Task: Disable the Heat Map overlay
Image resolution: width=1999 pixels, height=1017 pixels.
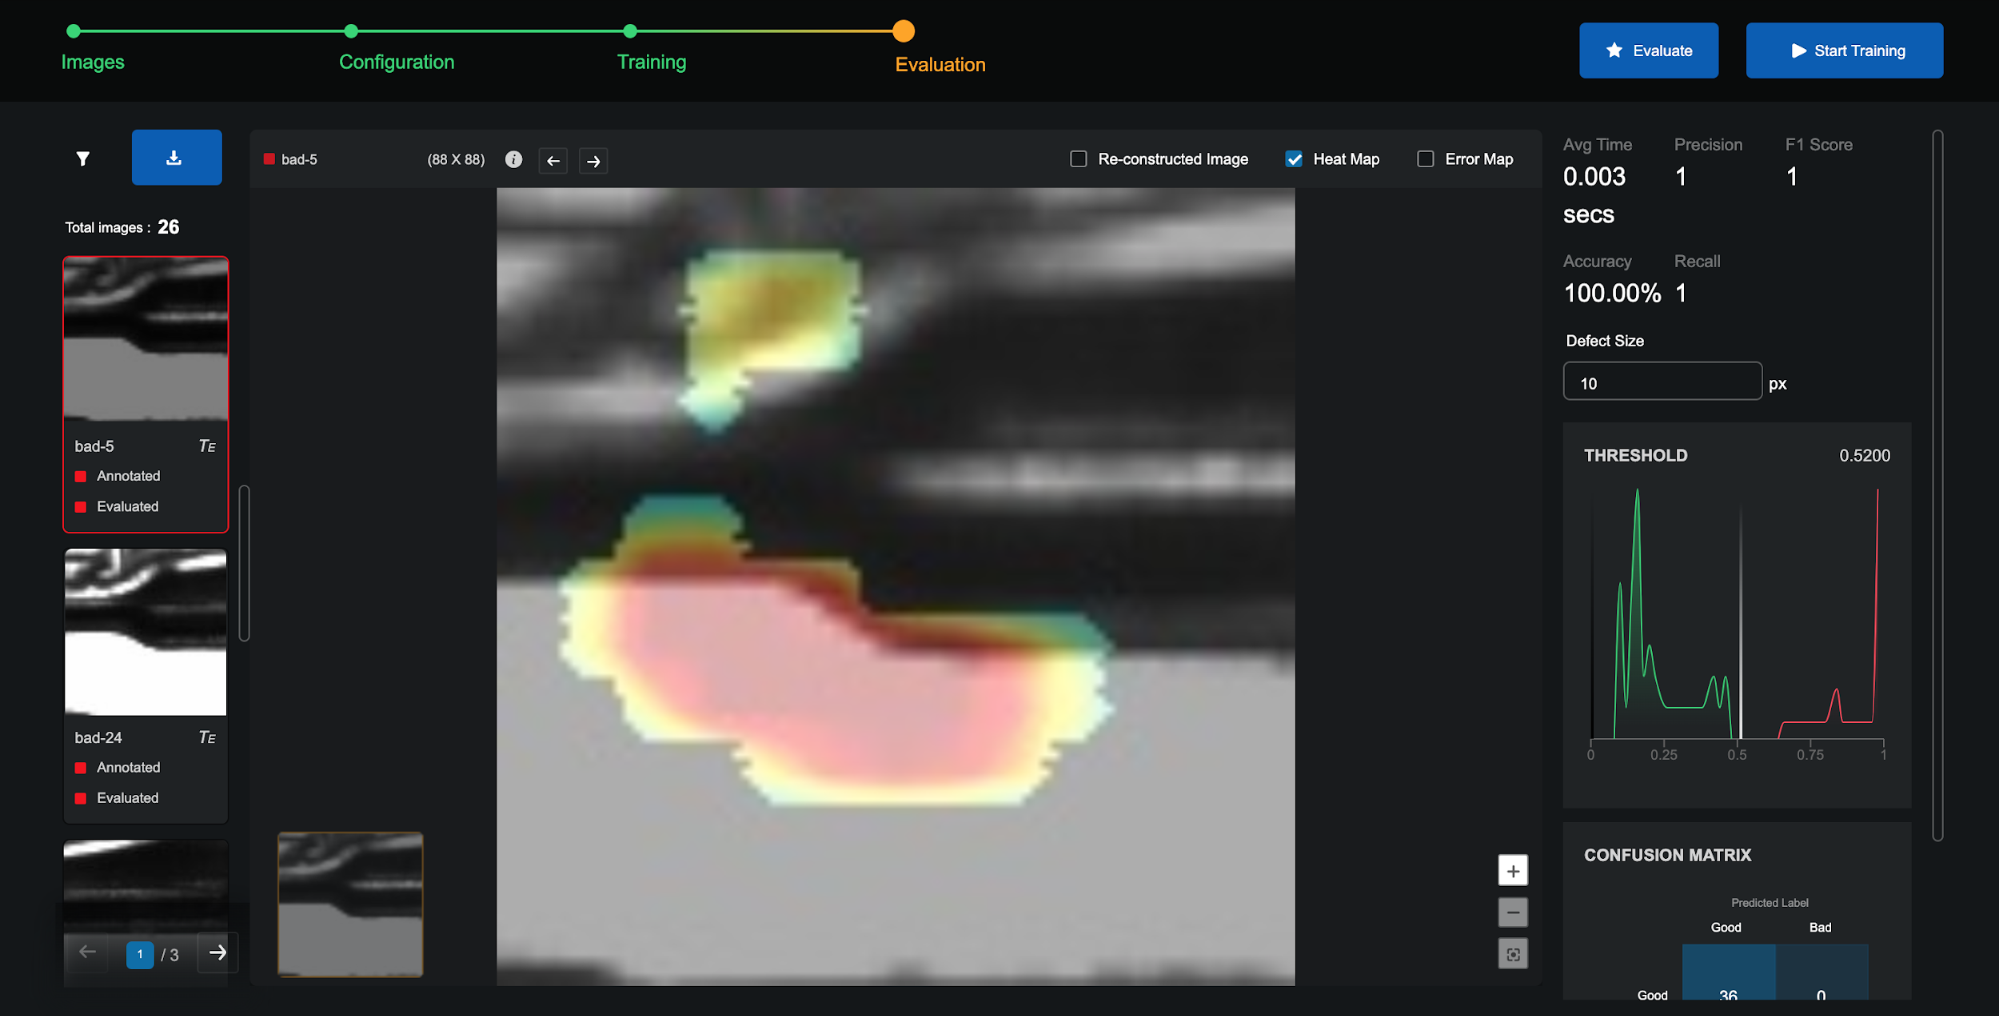Action: pyautogui.click(x=1293, y=158)
